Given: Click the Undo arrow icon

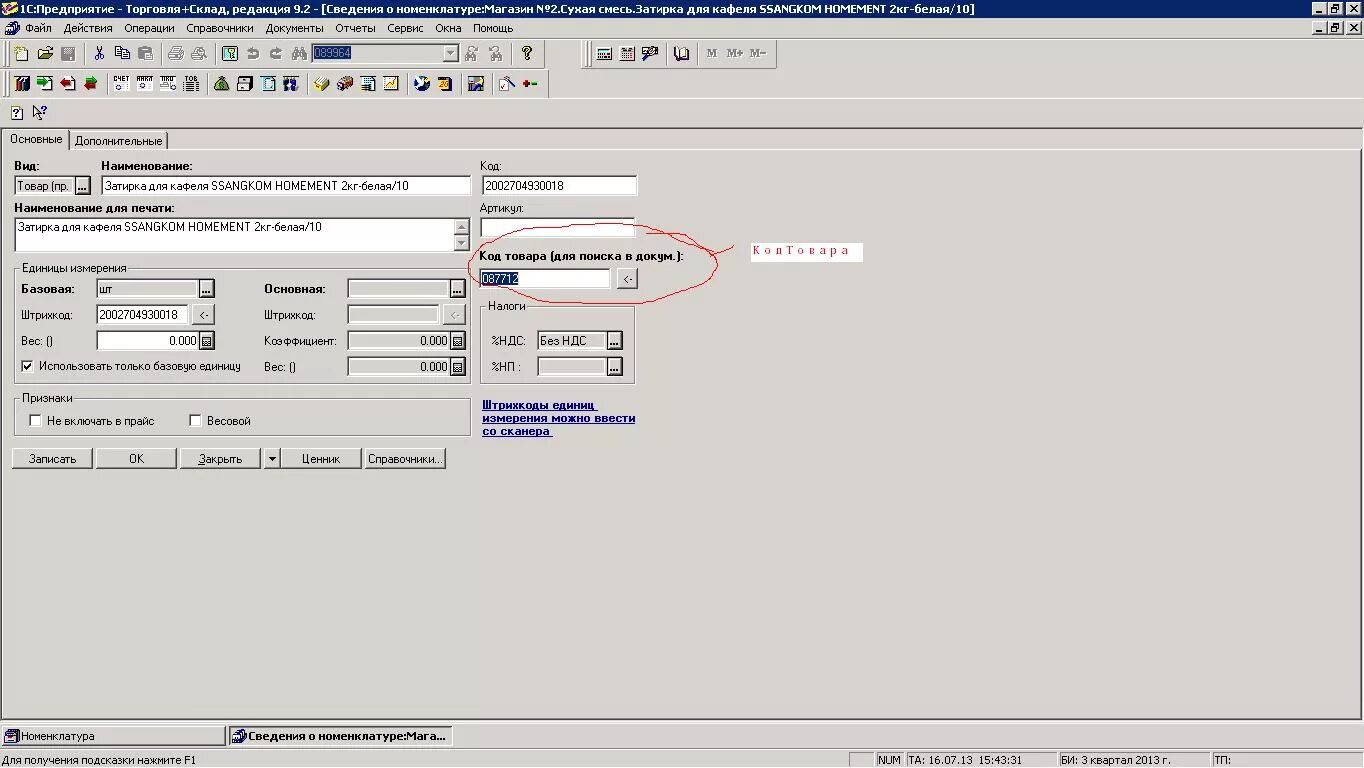Looking at the screenshot, I should 253,53.
